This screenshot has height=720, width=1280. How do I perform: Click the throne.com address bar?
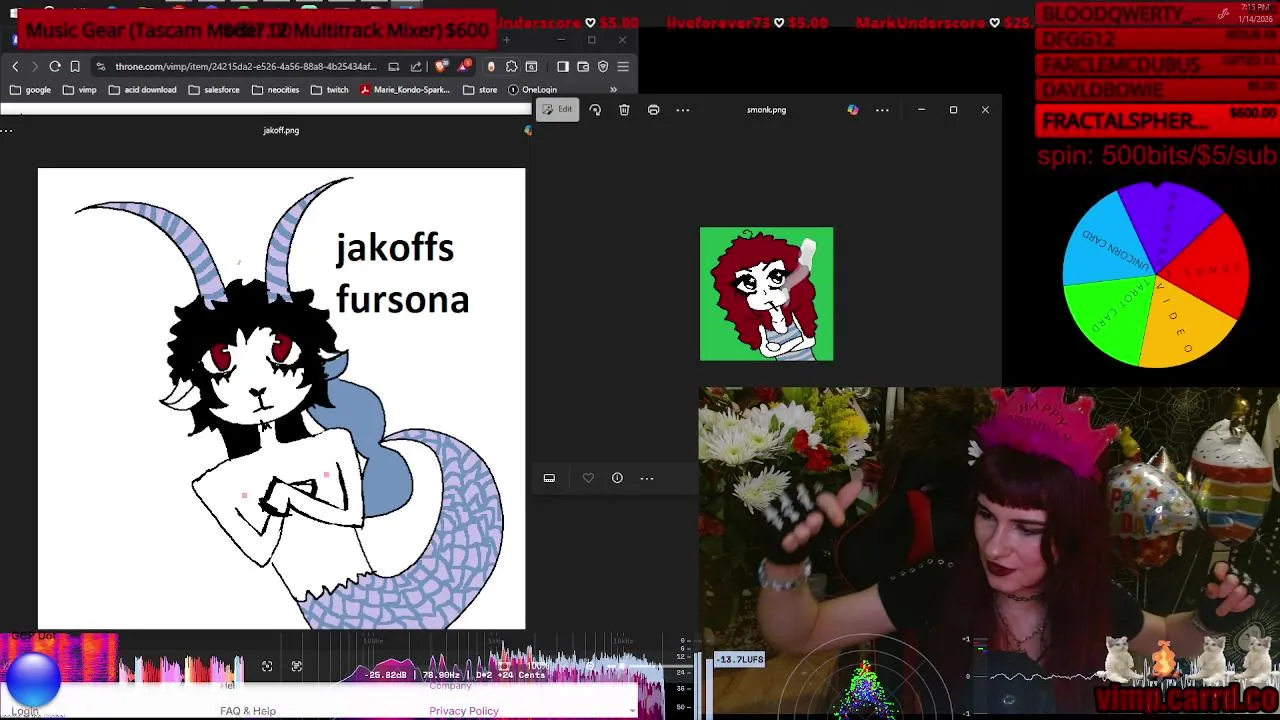(246, 66)
